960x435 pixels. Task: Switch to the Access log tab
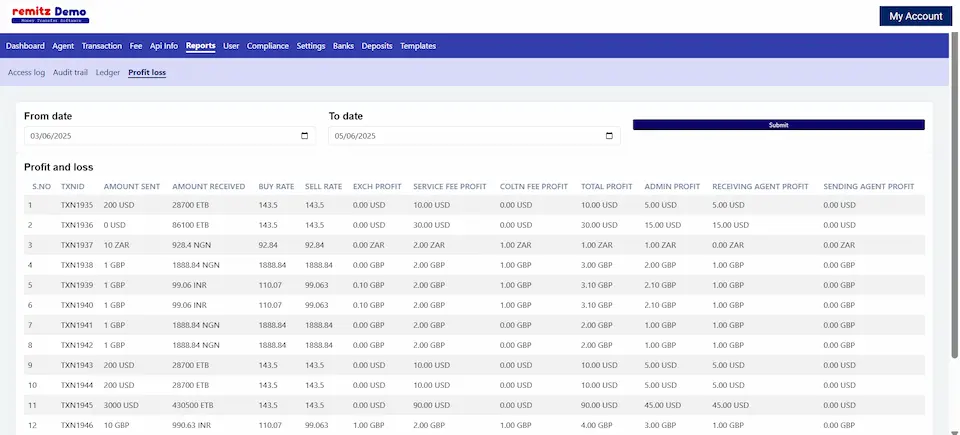pos(26,73)
